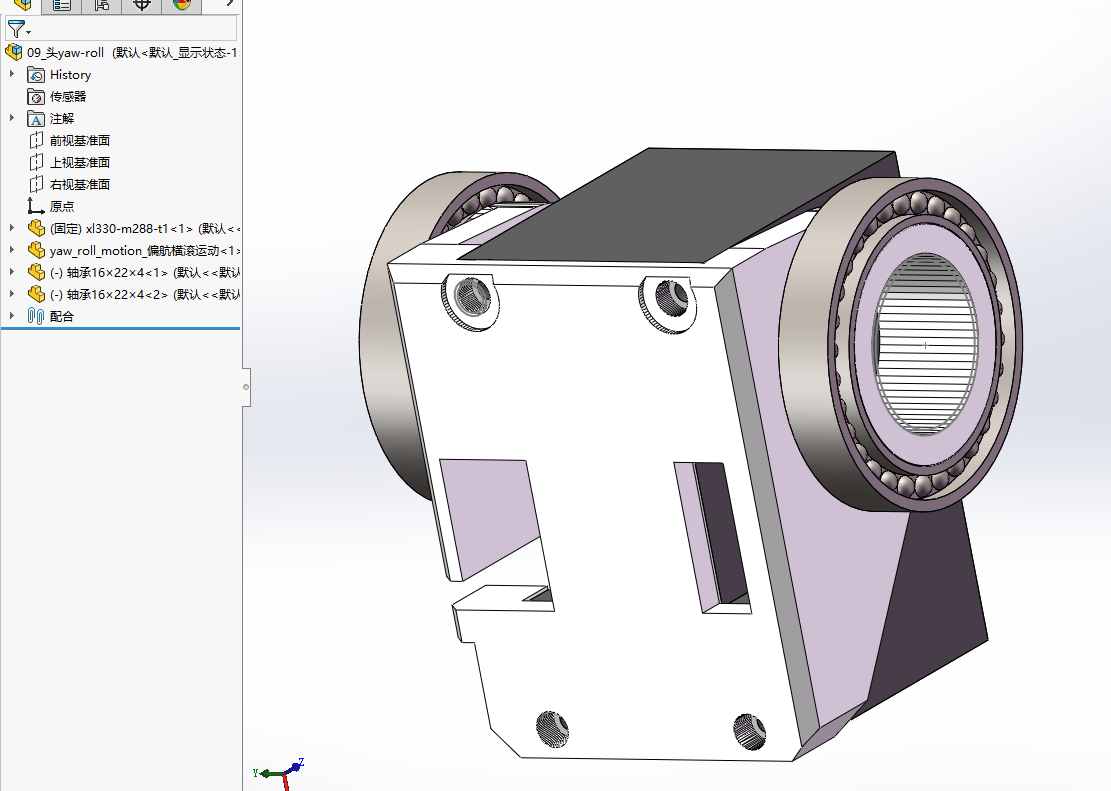Expand the 轴承16×22×4<2> component
The height and width of the screenshot is (791, 1111).
pyautogui.click(x=11, y=293)
